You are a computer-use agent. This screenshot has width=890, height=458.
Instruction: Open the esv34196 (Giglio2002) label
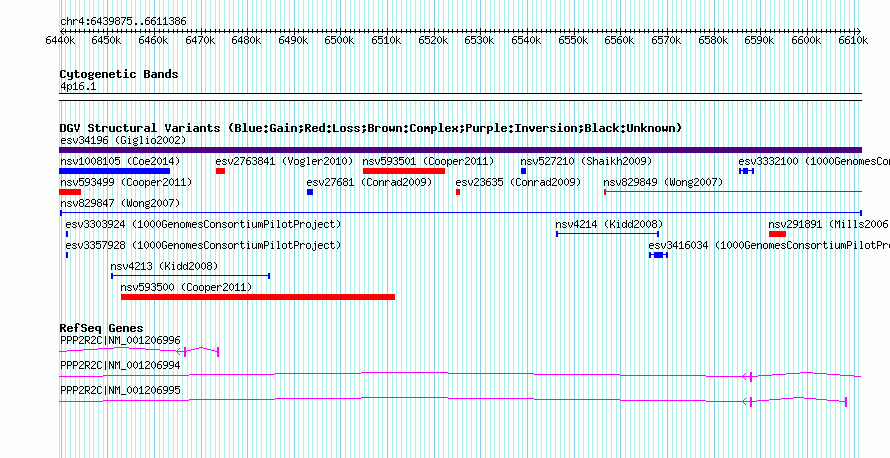click(123, 140)
